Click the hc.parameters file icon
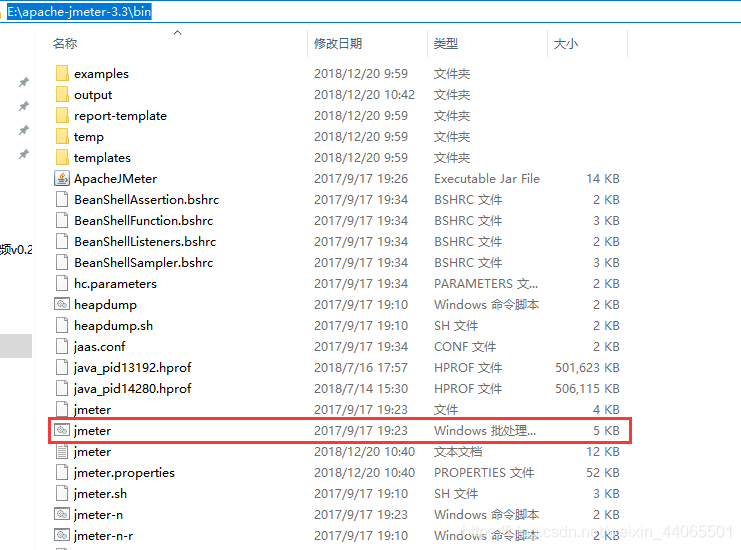The image size is (741, 550). pyautogui.click(x=62, y=284)
